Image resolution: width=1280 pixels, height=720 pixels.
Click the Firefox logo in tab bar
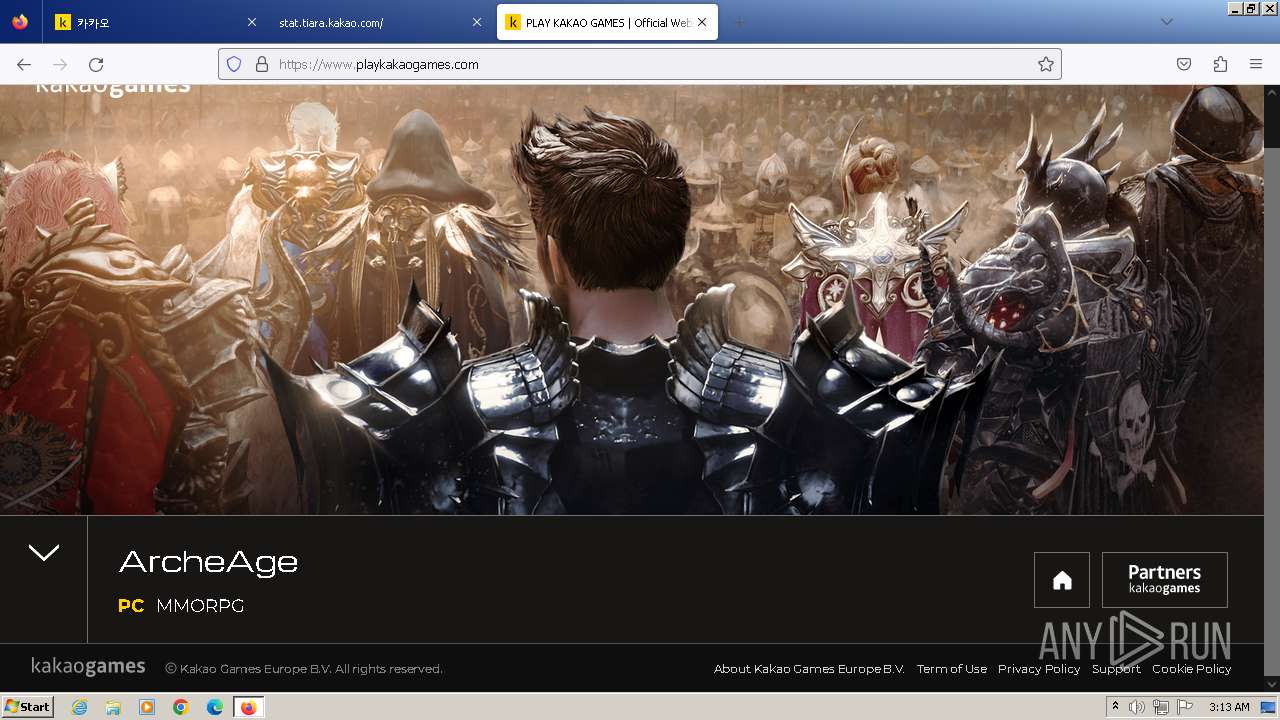(x=20, y=22)
